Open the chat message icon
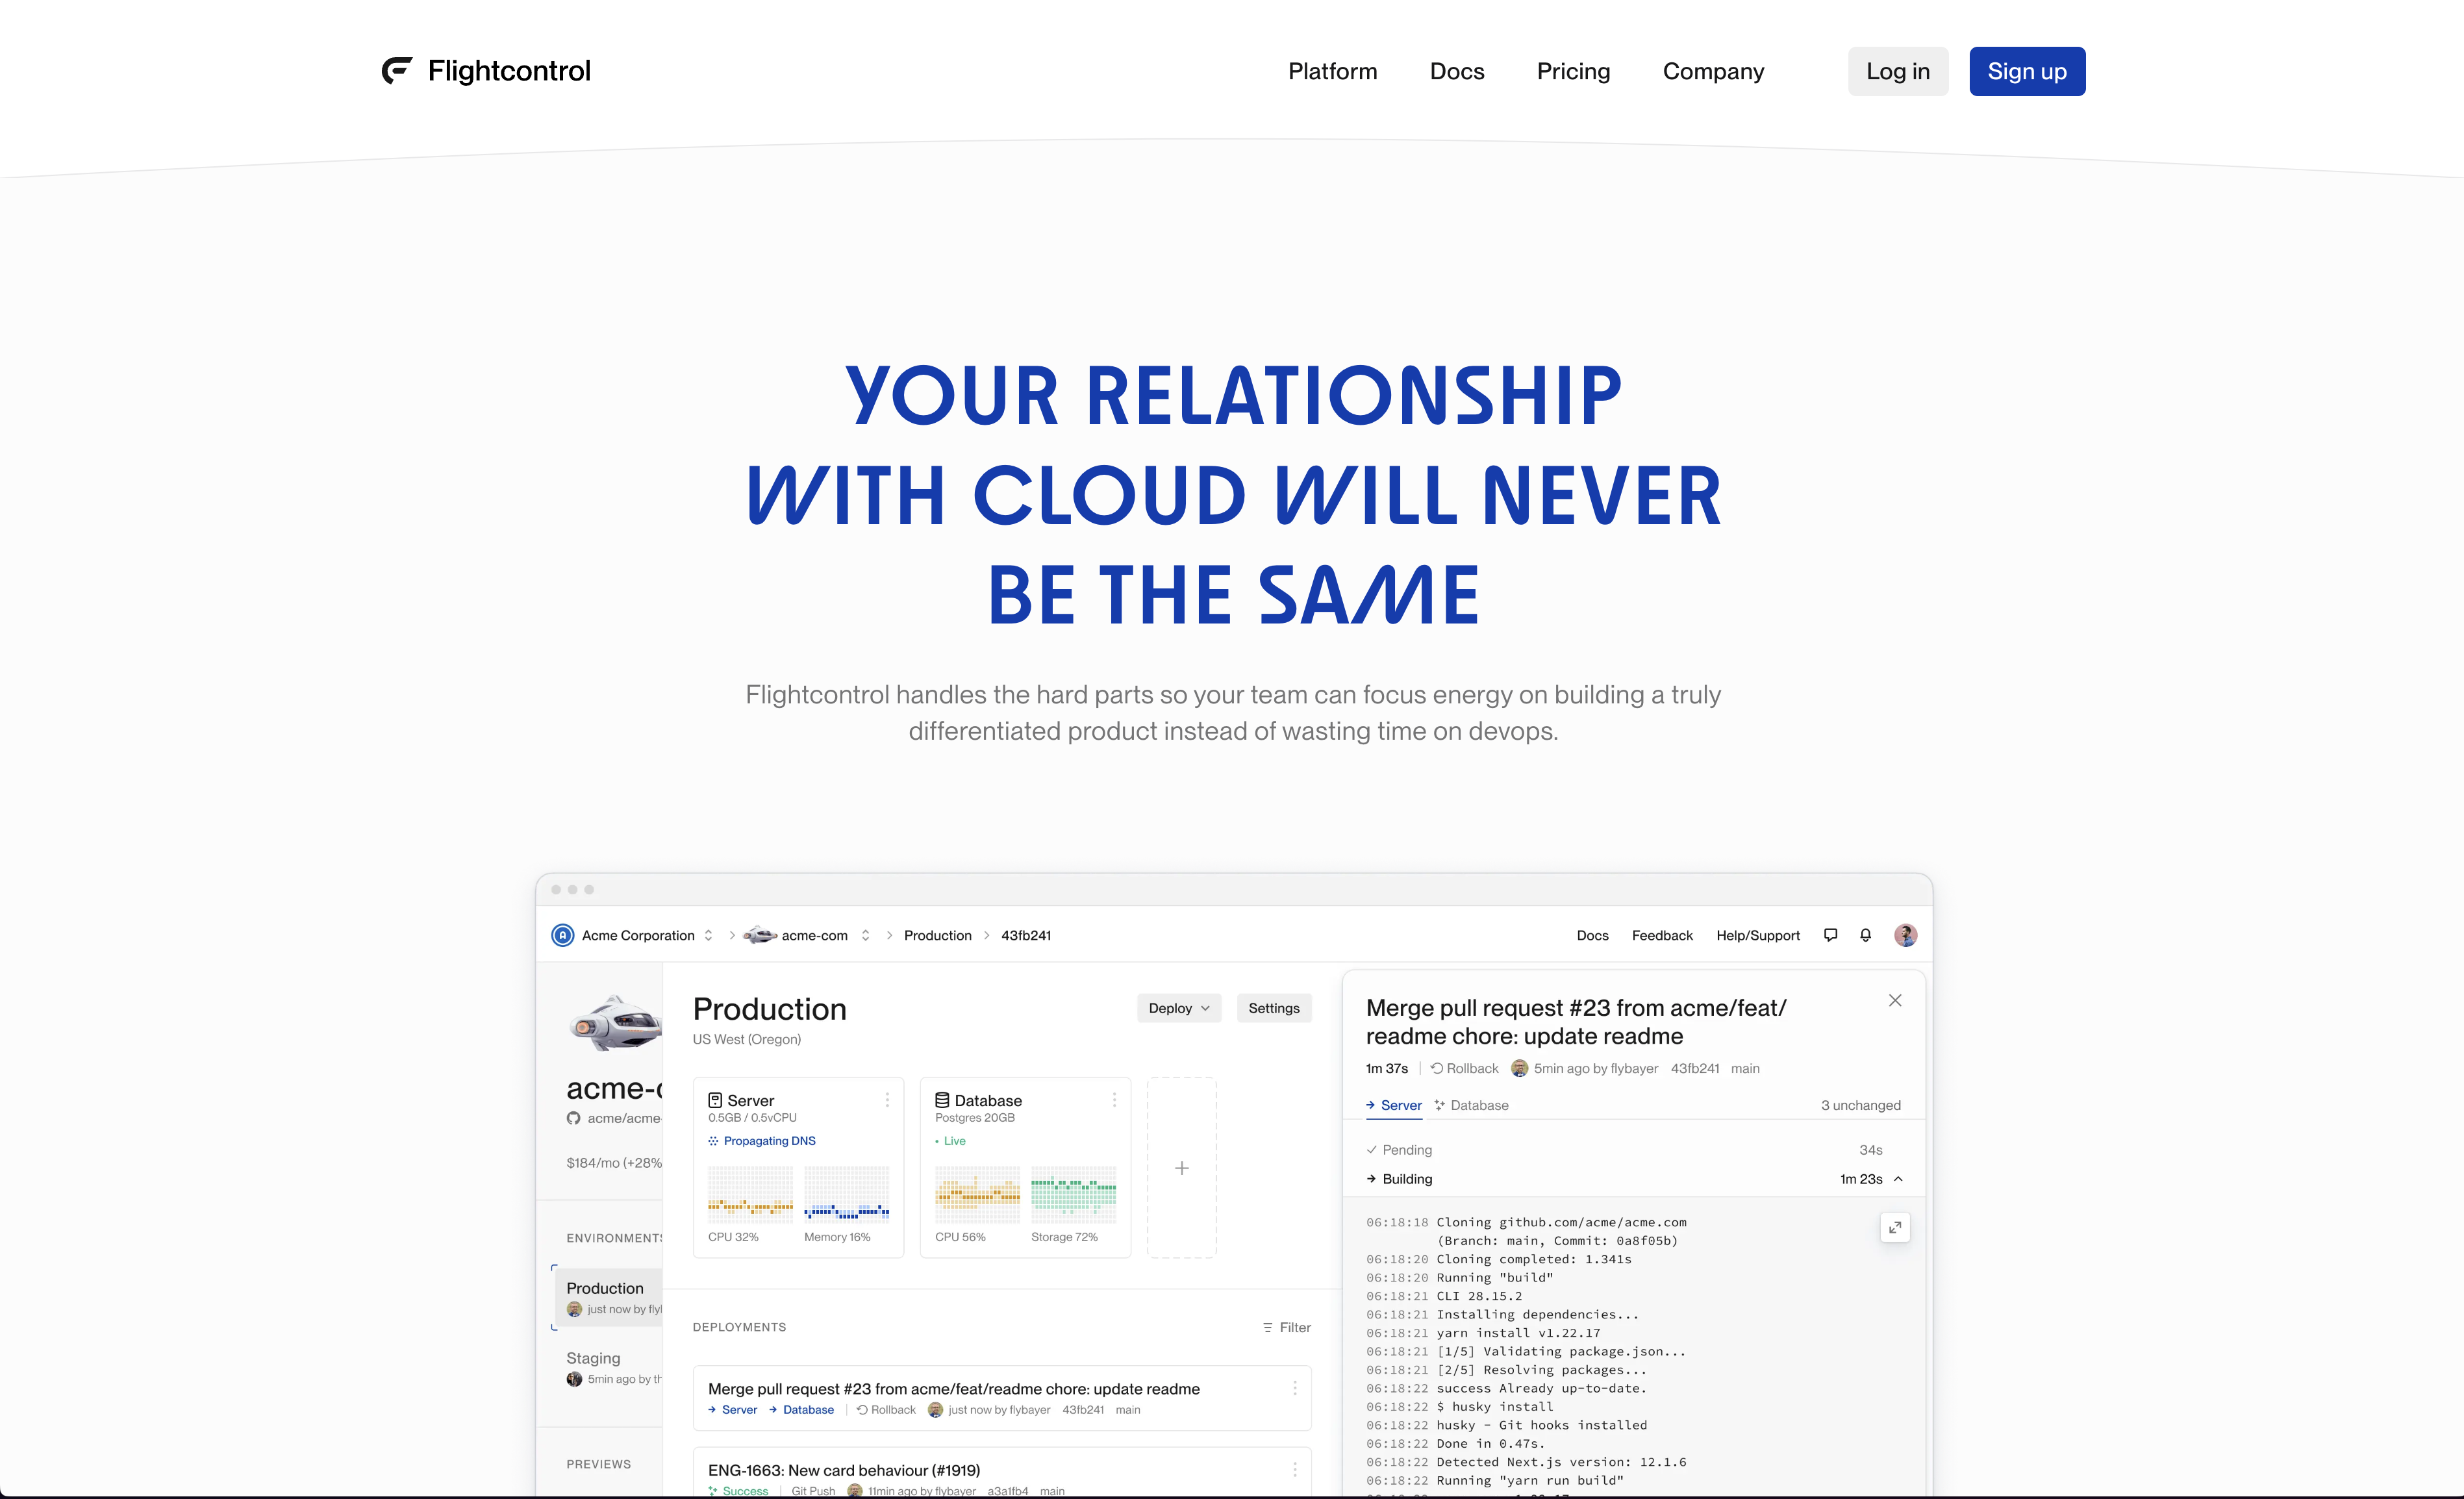The image size is (2464, 1499). [1830, 935]
